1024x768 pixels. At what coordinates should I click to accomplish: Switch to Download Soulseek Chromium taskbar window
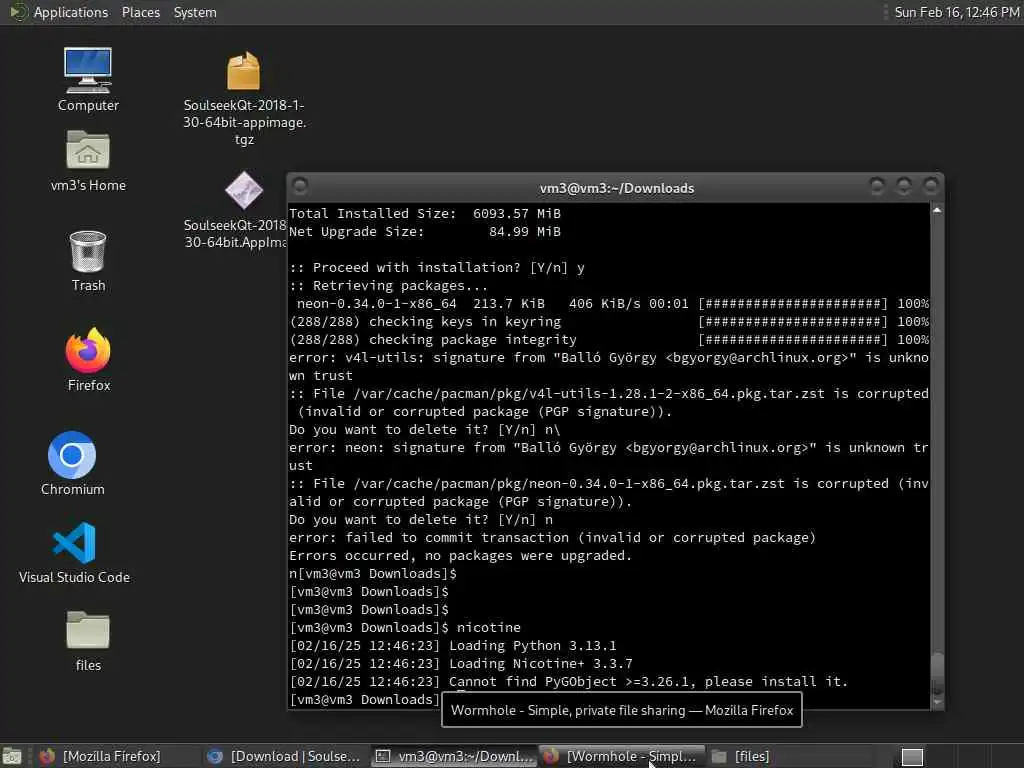(x=284, y=756)
